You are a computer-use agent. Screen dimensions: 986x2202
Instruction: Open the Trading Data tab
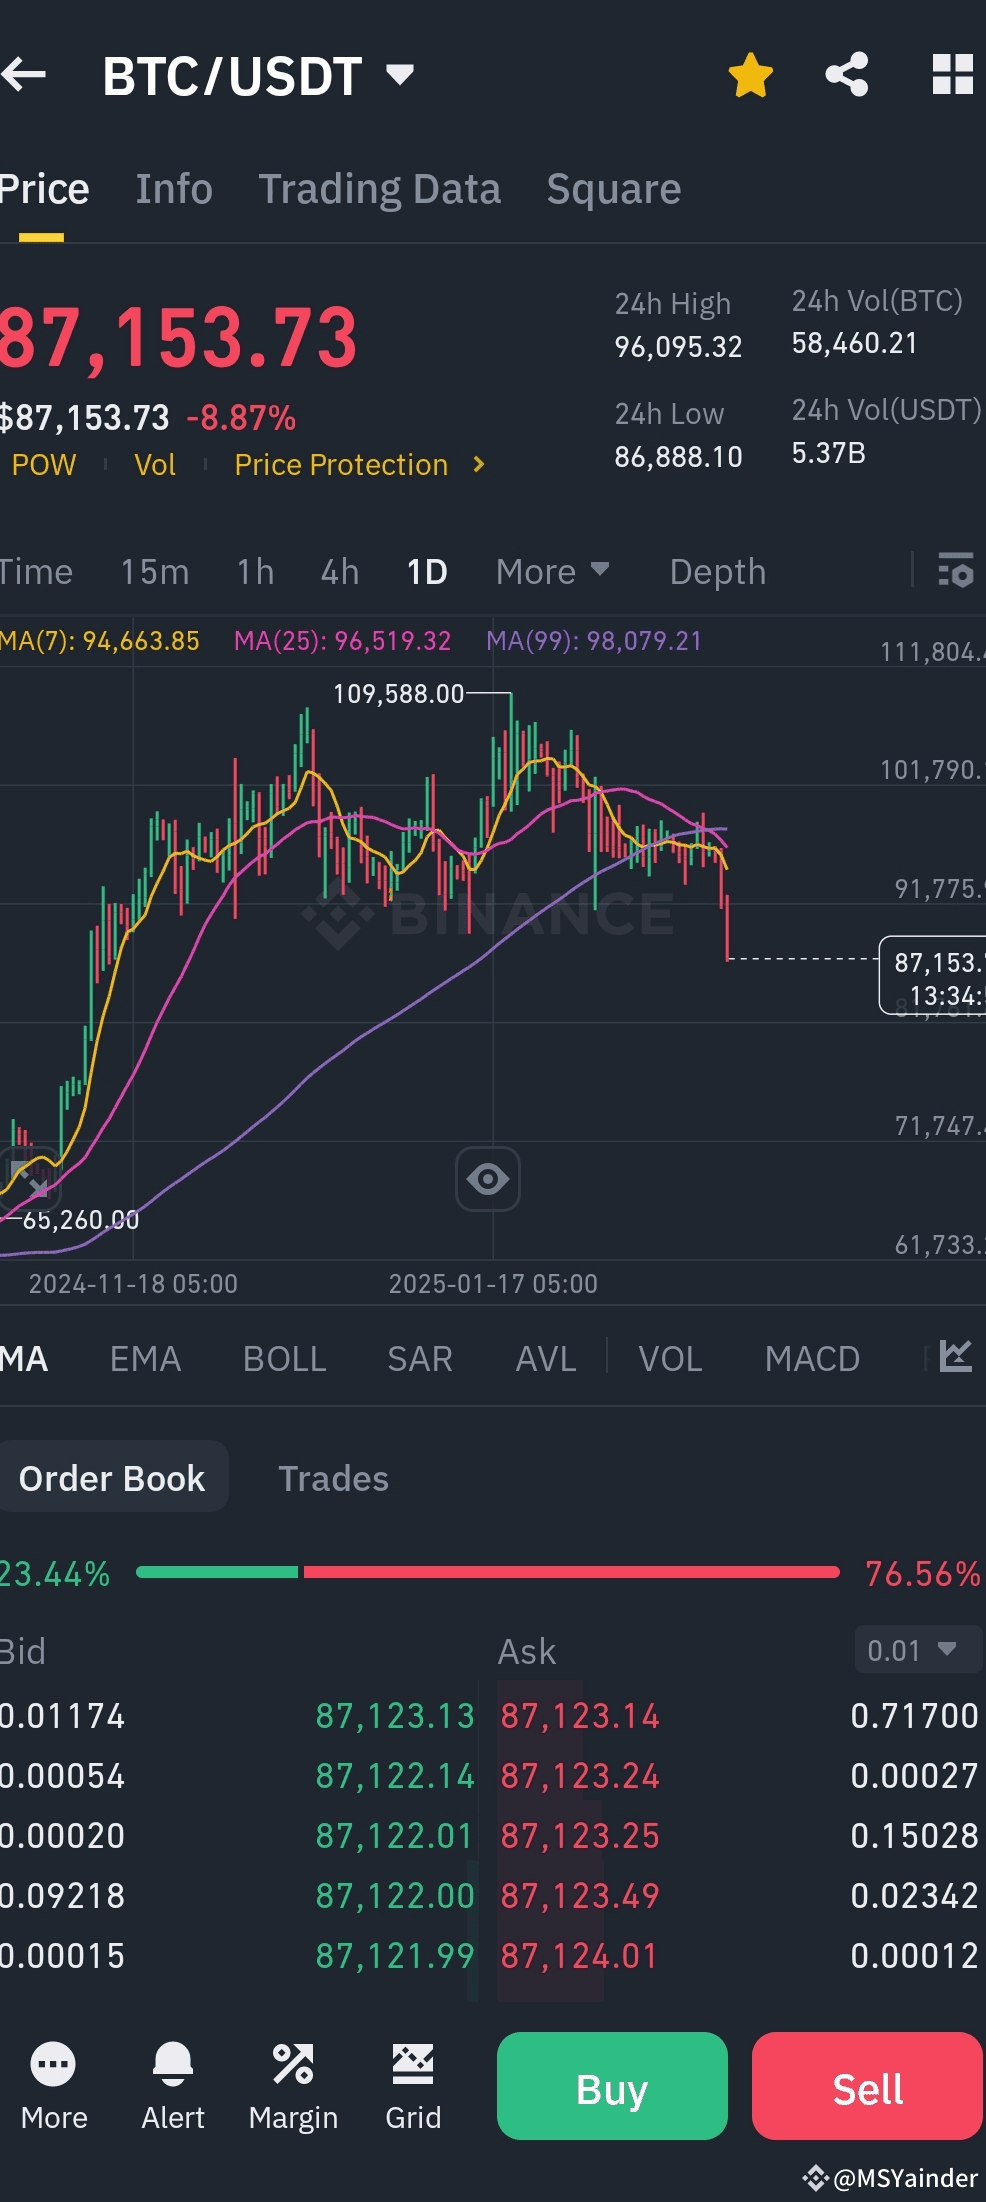tap(380, 189)
